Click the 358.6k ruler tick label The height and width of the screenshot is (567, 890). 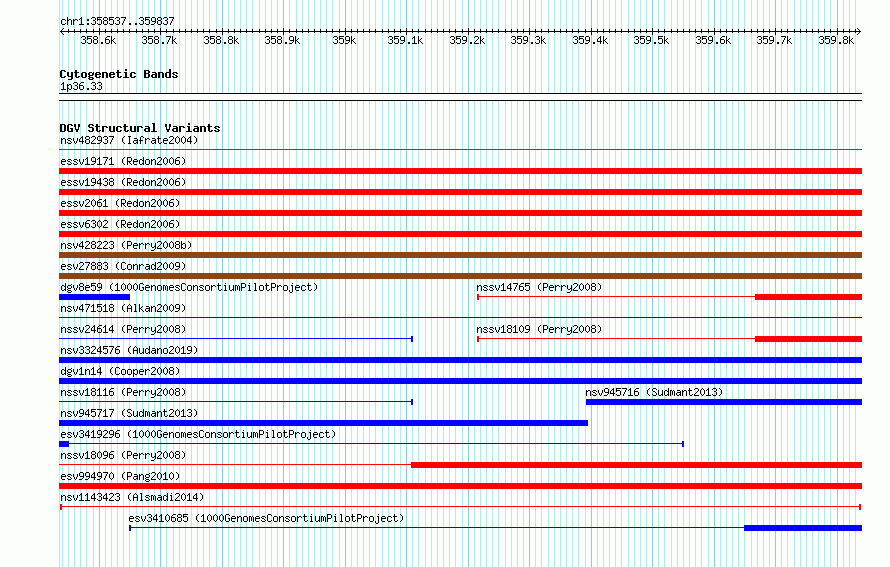point(98,40)
